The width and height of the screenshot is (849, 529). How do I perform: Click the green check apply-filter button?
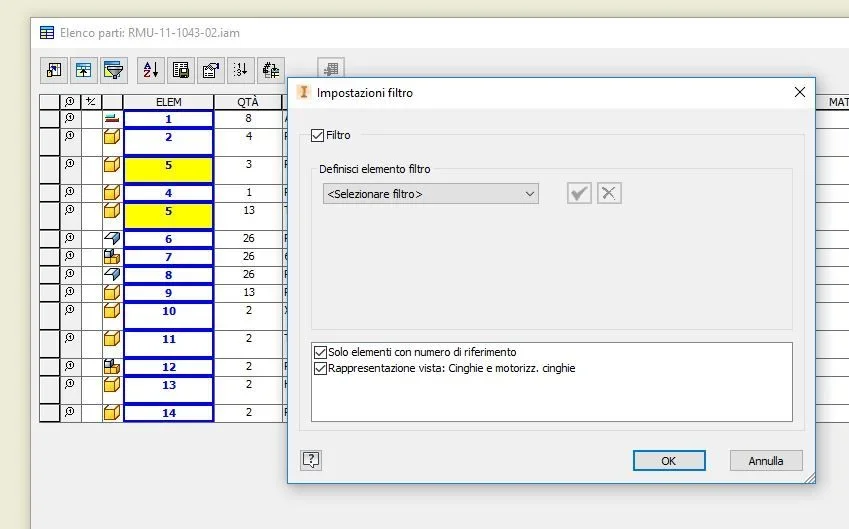(x=579, y=193)
